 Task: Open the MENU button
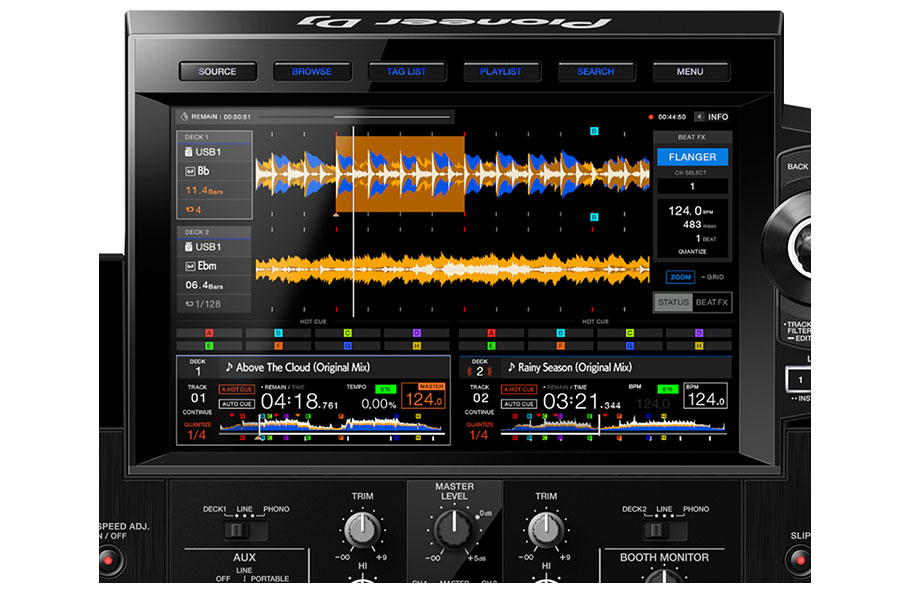(x=690, y=71)
